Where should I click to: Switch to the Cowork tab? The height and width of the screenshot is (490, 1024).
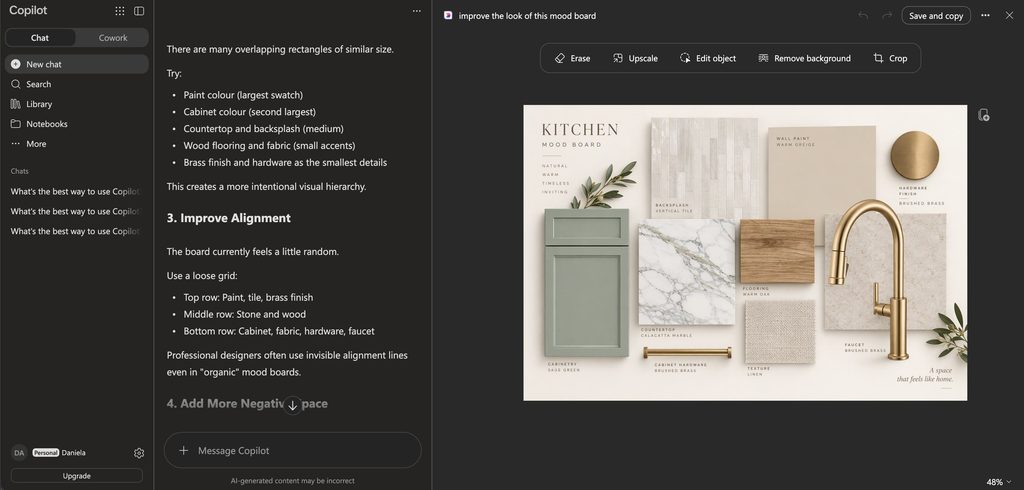click(113, 38)
